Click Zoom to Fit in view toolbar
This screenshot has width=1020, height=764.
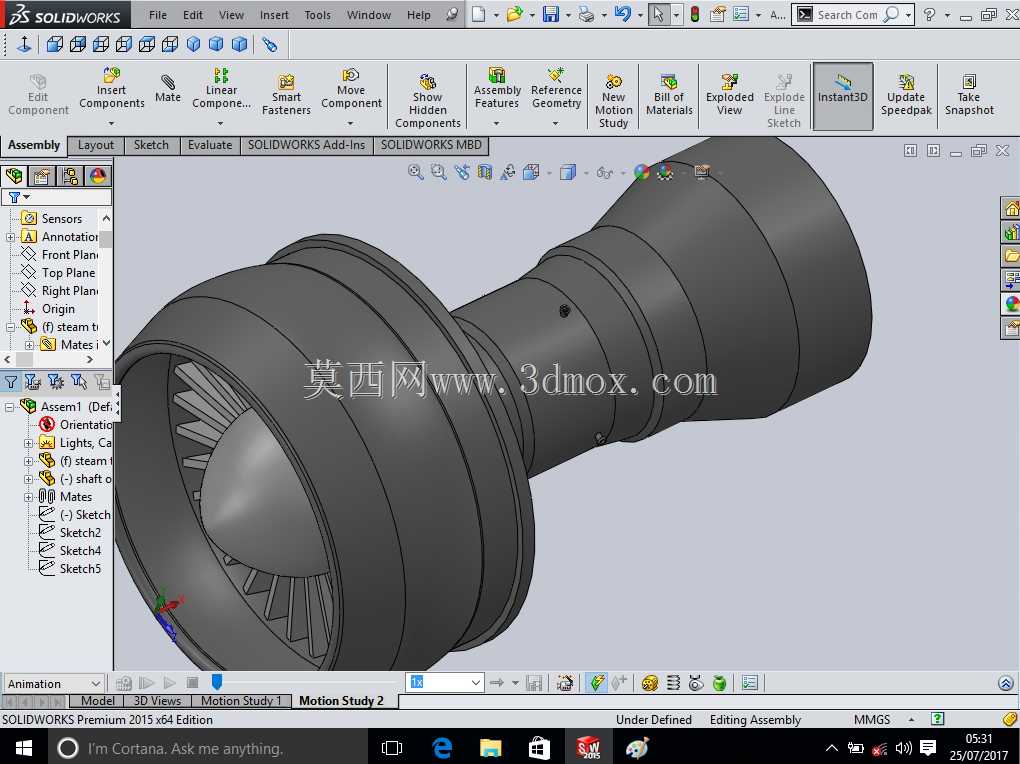point(415,172)
